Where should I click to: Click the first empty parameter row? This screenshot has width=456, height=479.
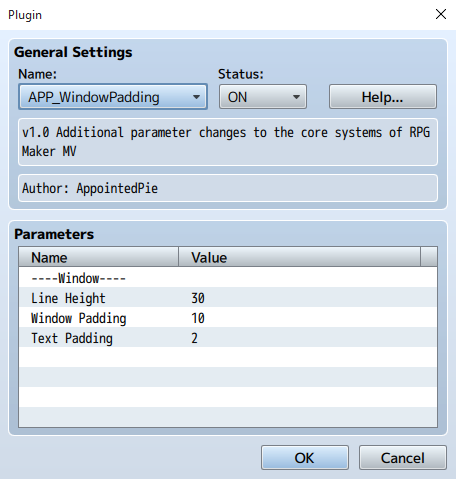[228, 357]
